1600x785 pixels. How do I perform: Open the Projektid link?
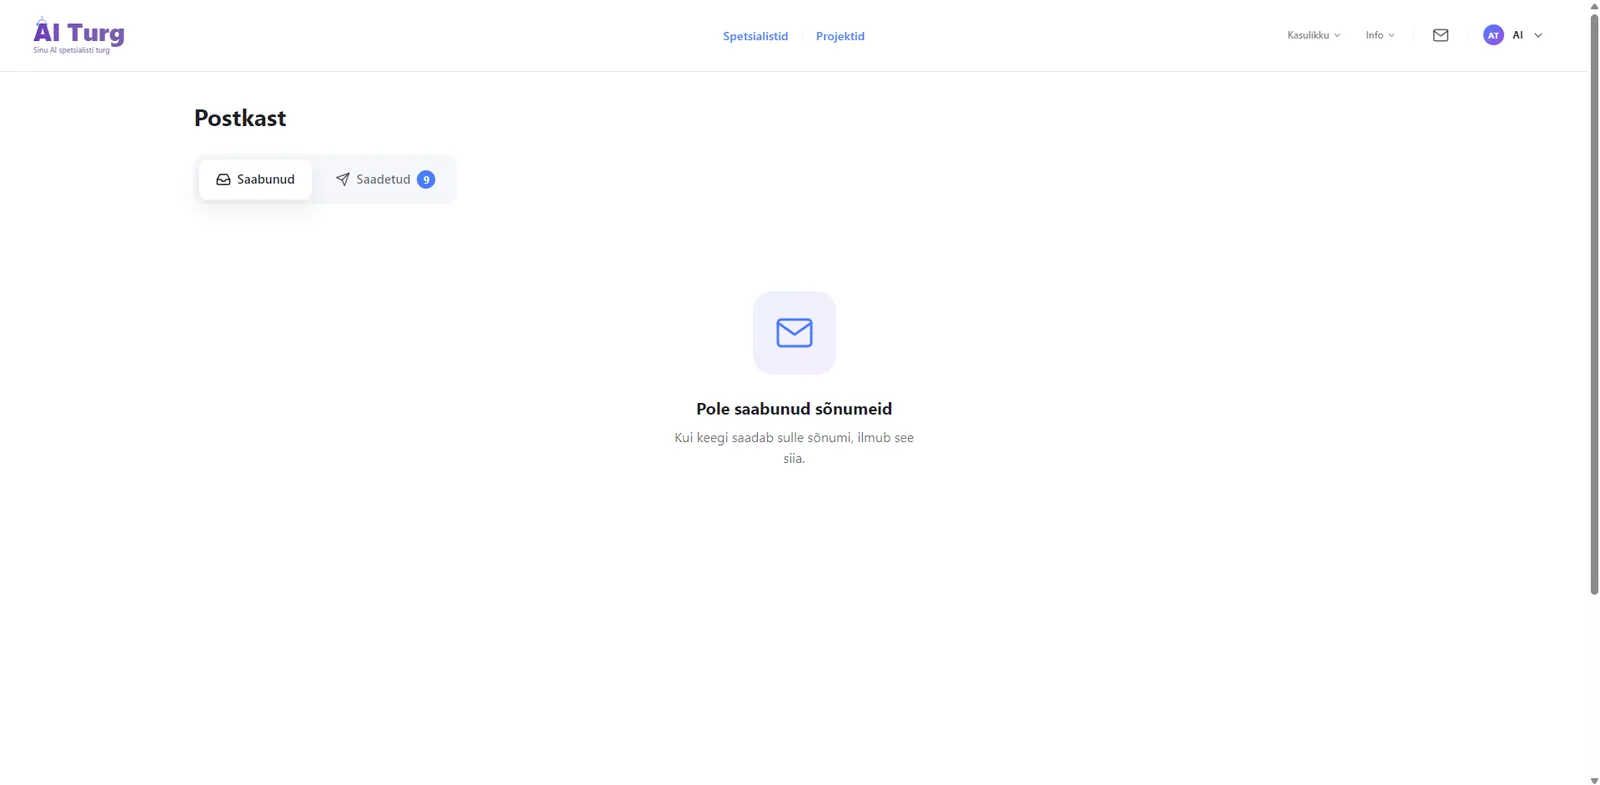coord(840,36)
